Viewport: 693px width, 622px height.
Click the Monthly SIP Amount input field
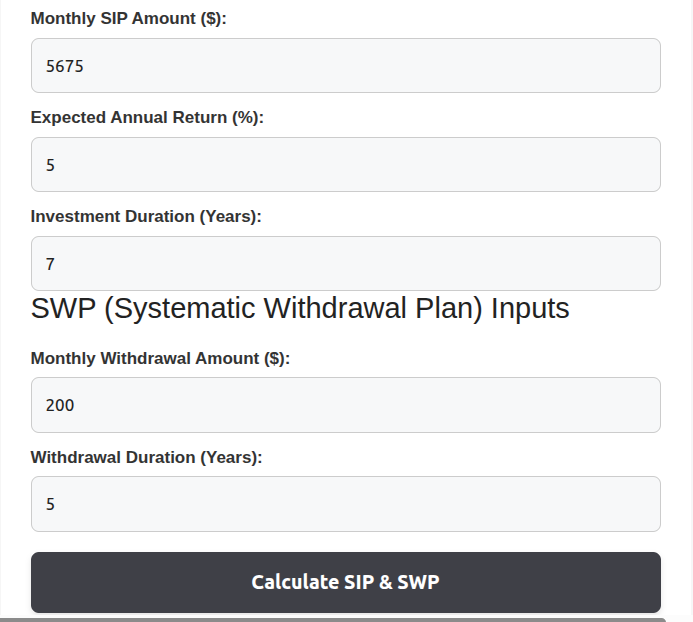(345, 66)
